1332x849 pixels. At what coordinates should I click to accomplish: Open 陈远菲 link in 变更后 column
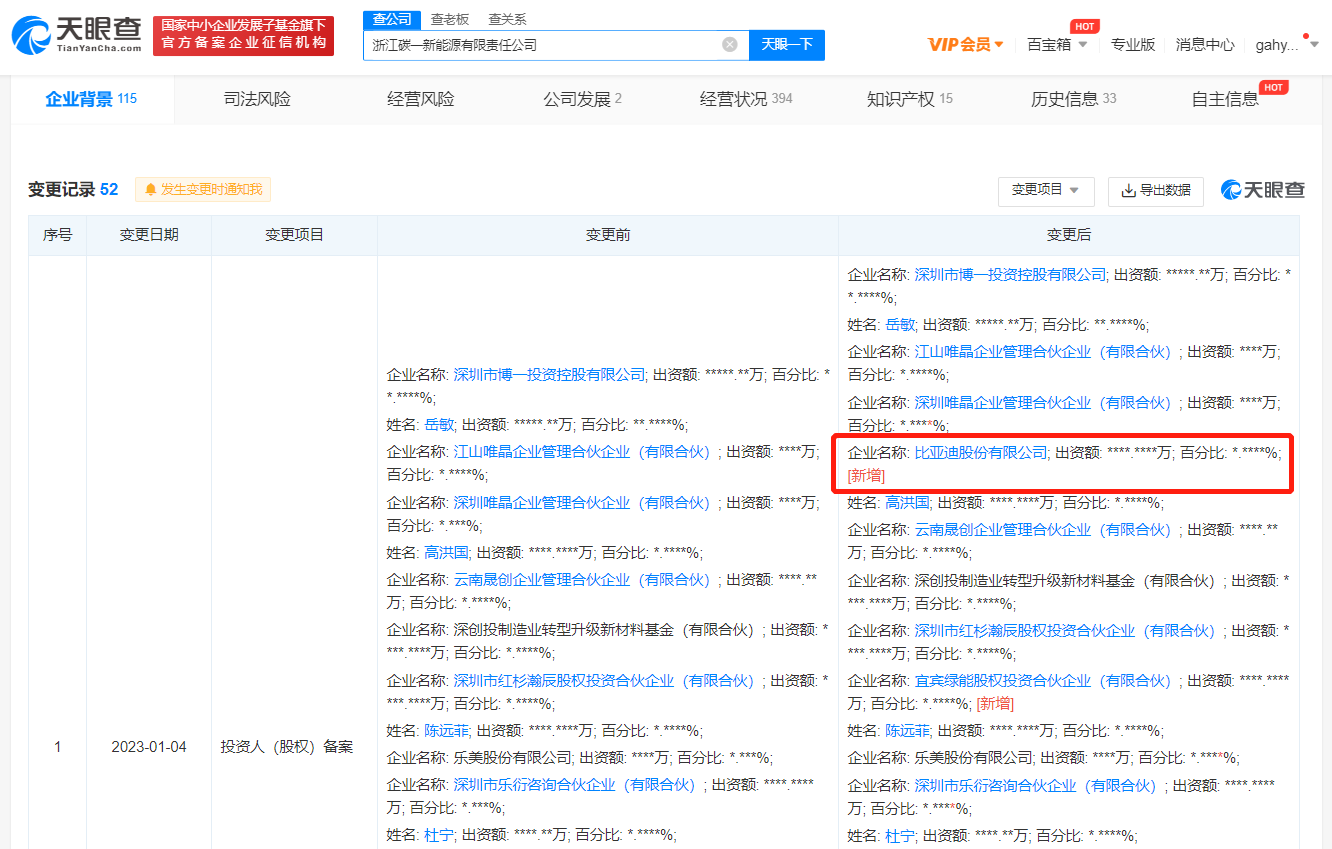[x=907, y=730]
